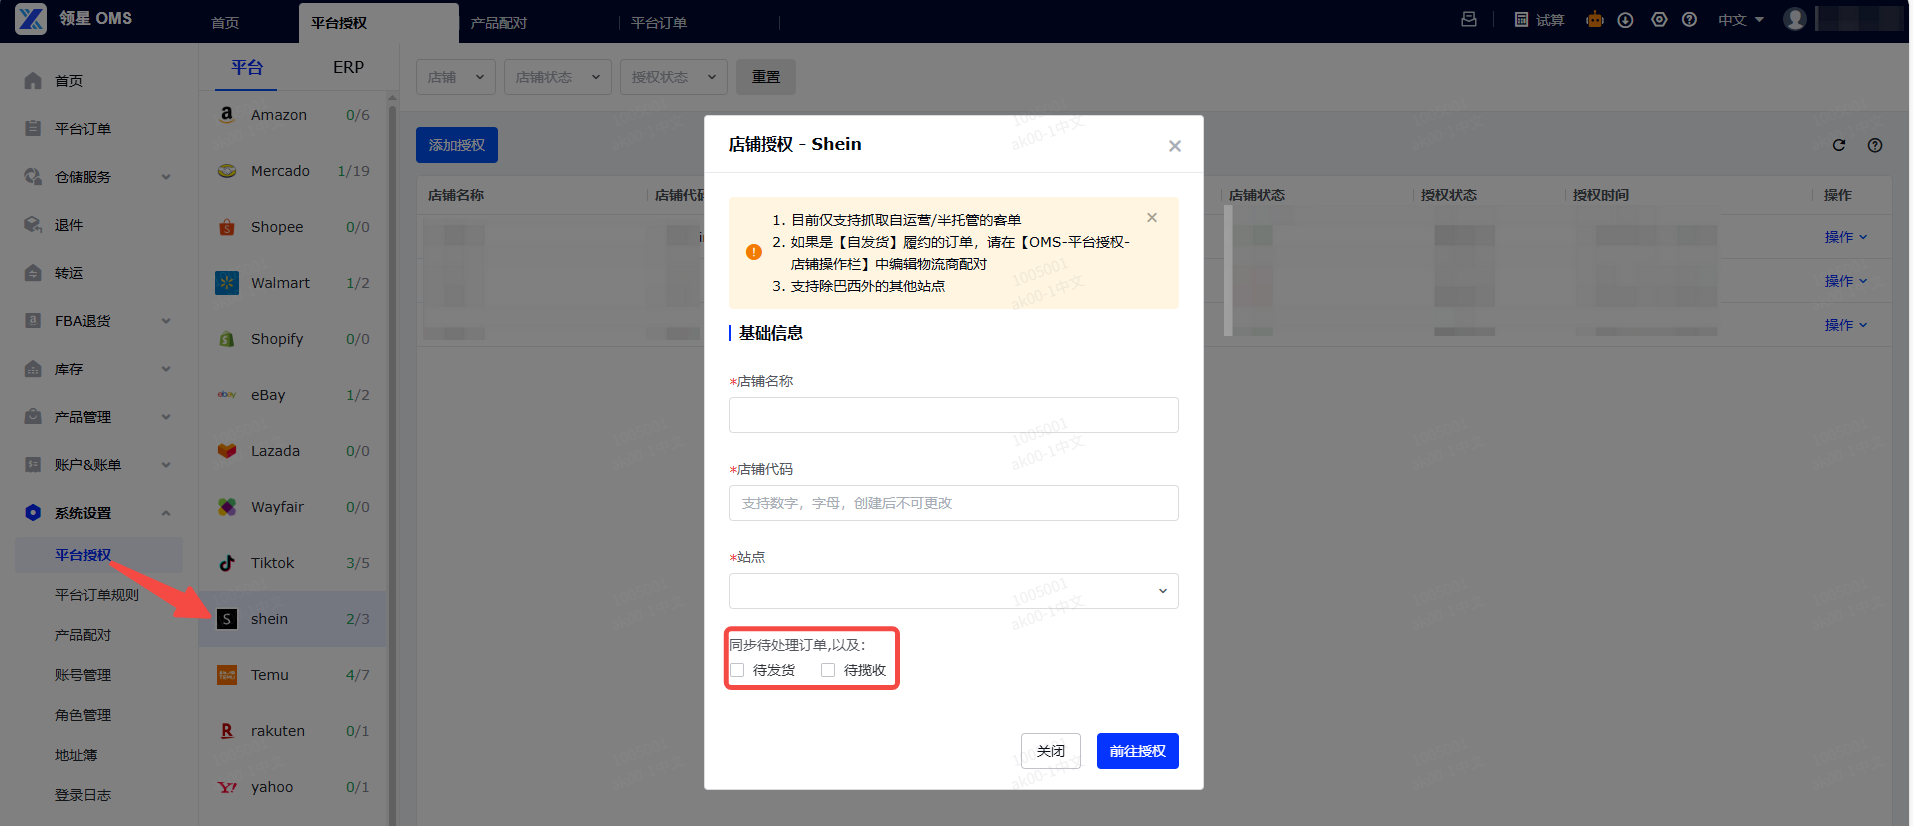Click the 前往授权 button
Screen dimensions: 1913x826
click(1137, 751)
